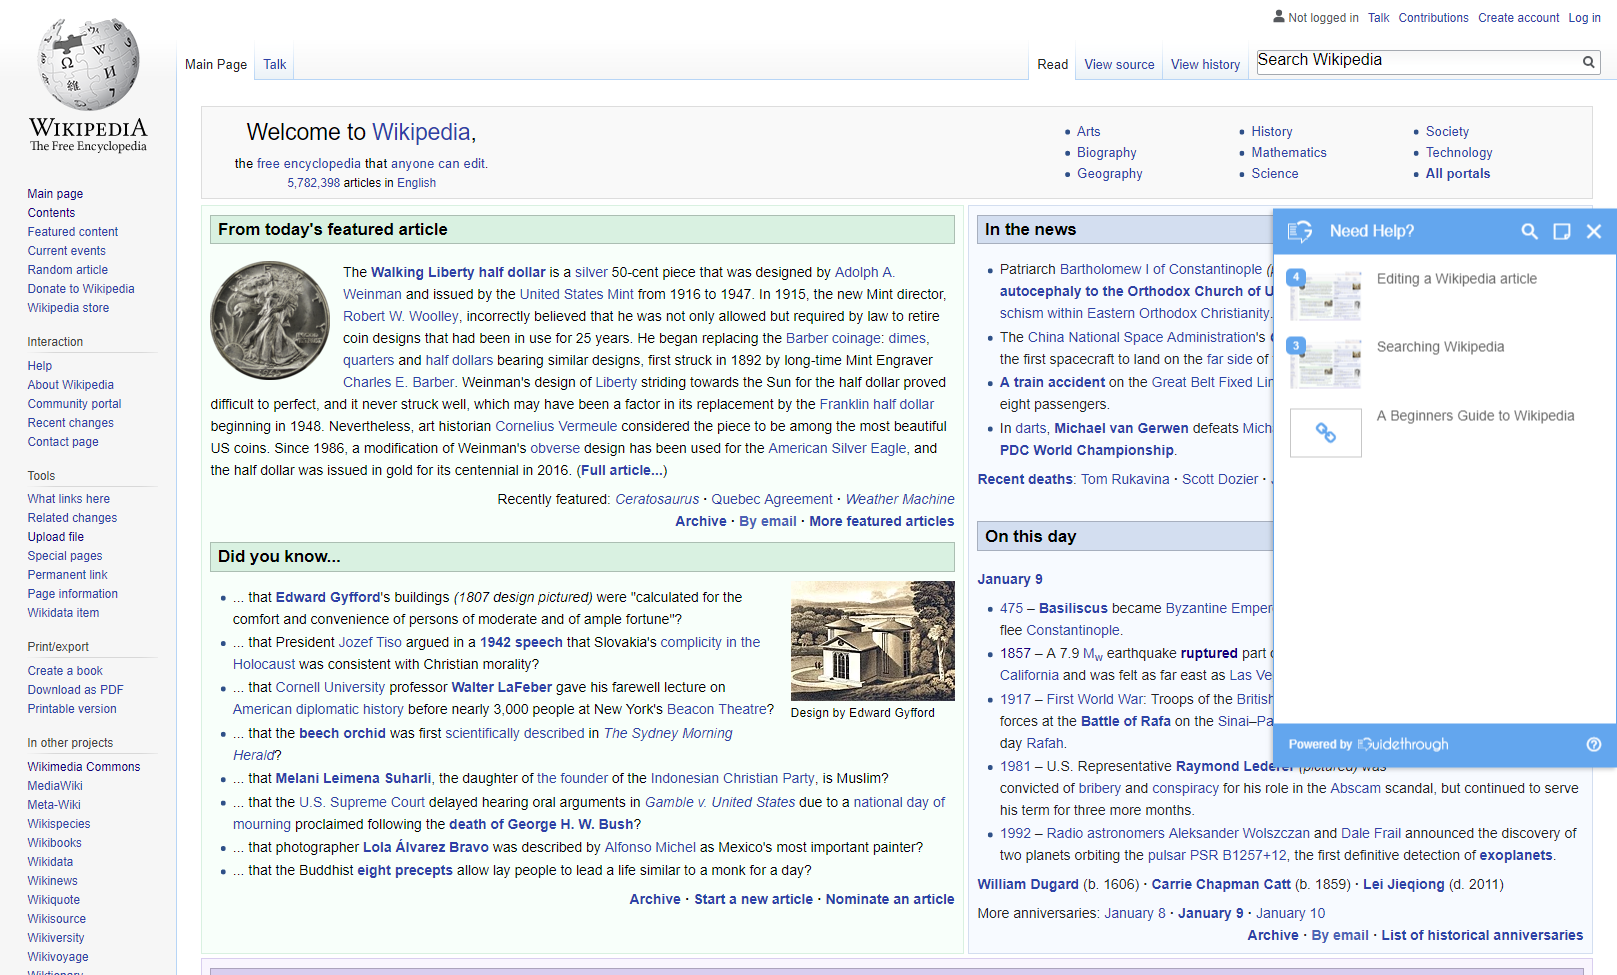This screenshot has width=1617, height=975.
Task: Click A Beginners Guide to Wikipedia title
Action: 1476,416
